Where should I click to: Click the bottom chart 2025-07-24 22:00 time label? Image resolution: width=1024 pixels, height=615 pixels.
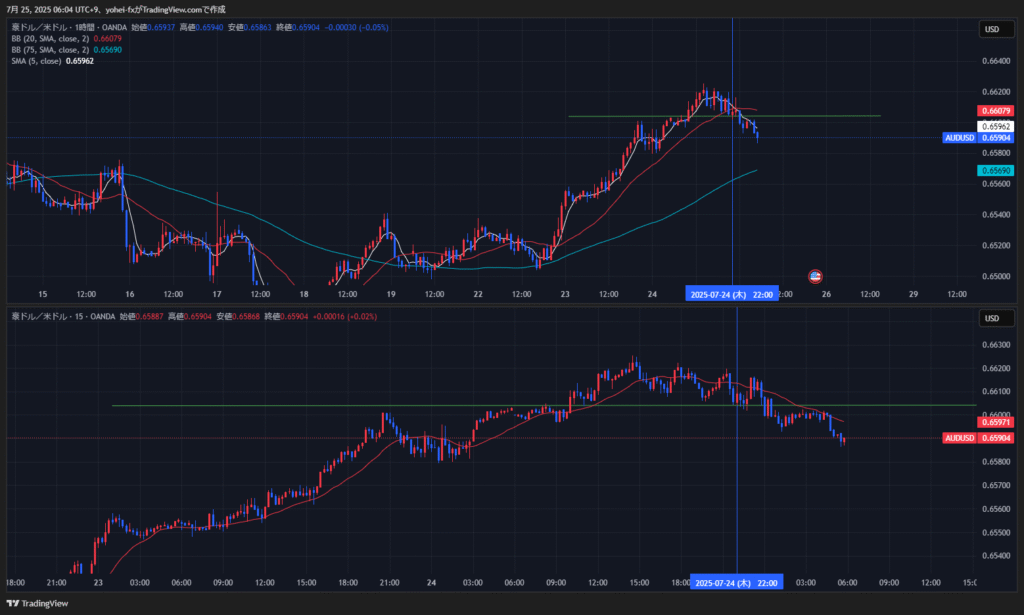coord(736,583)
